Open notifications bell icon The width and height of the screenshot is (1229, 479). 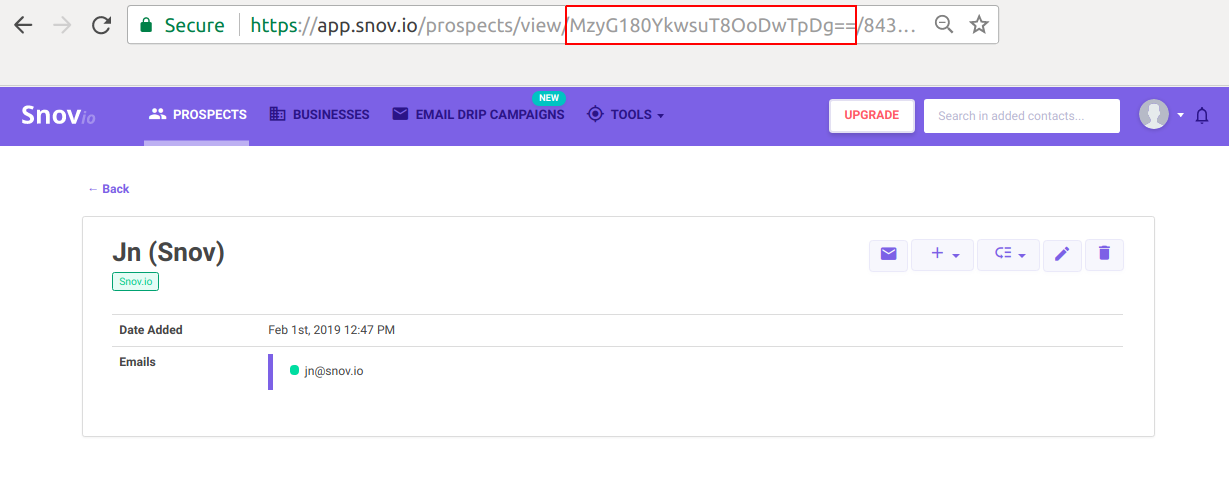click(1202, 116)
